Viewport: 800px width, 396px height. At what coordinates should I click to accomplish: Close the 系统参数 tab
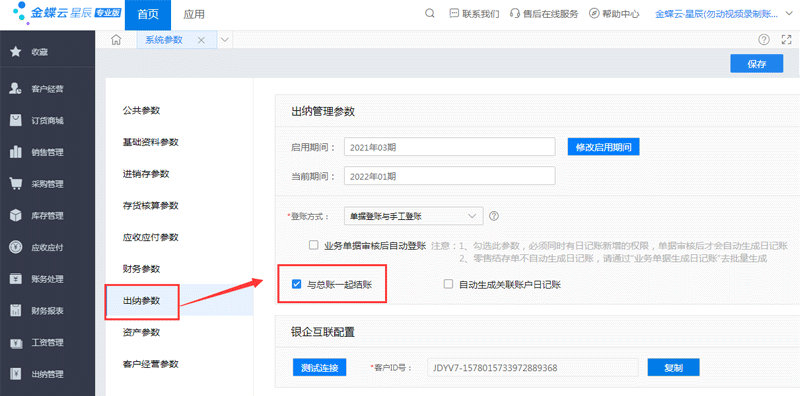point(201,40)
